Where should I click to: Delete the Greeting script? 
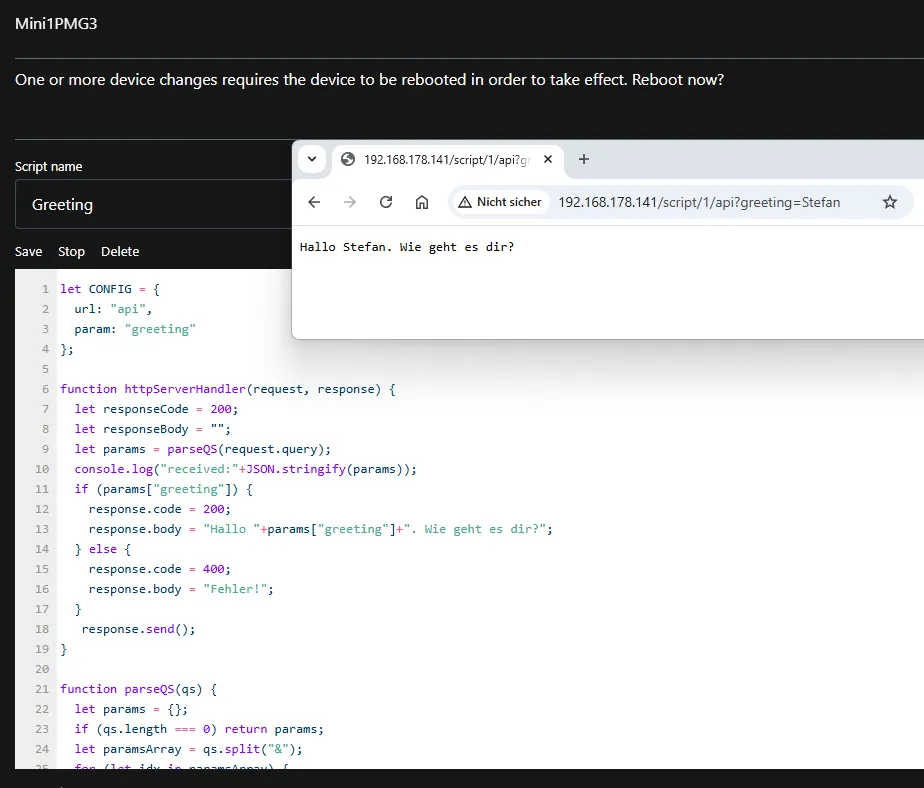(x=120, y=251)
